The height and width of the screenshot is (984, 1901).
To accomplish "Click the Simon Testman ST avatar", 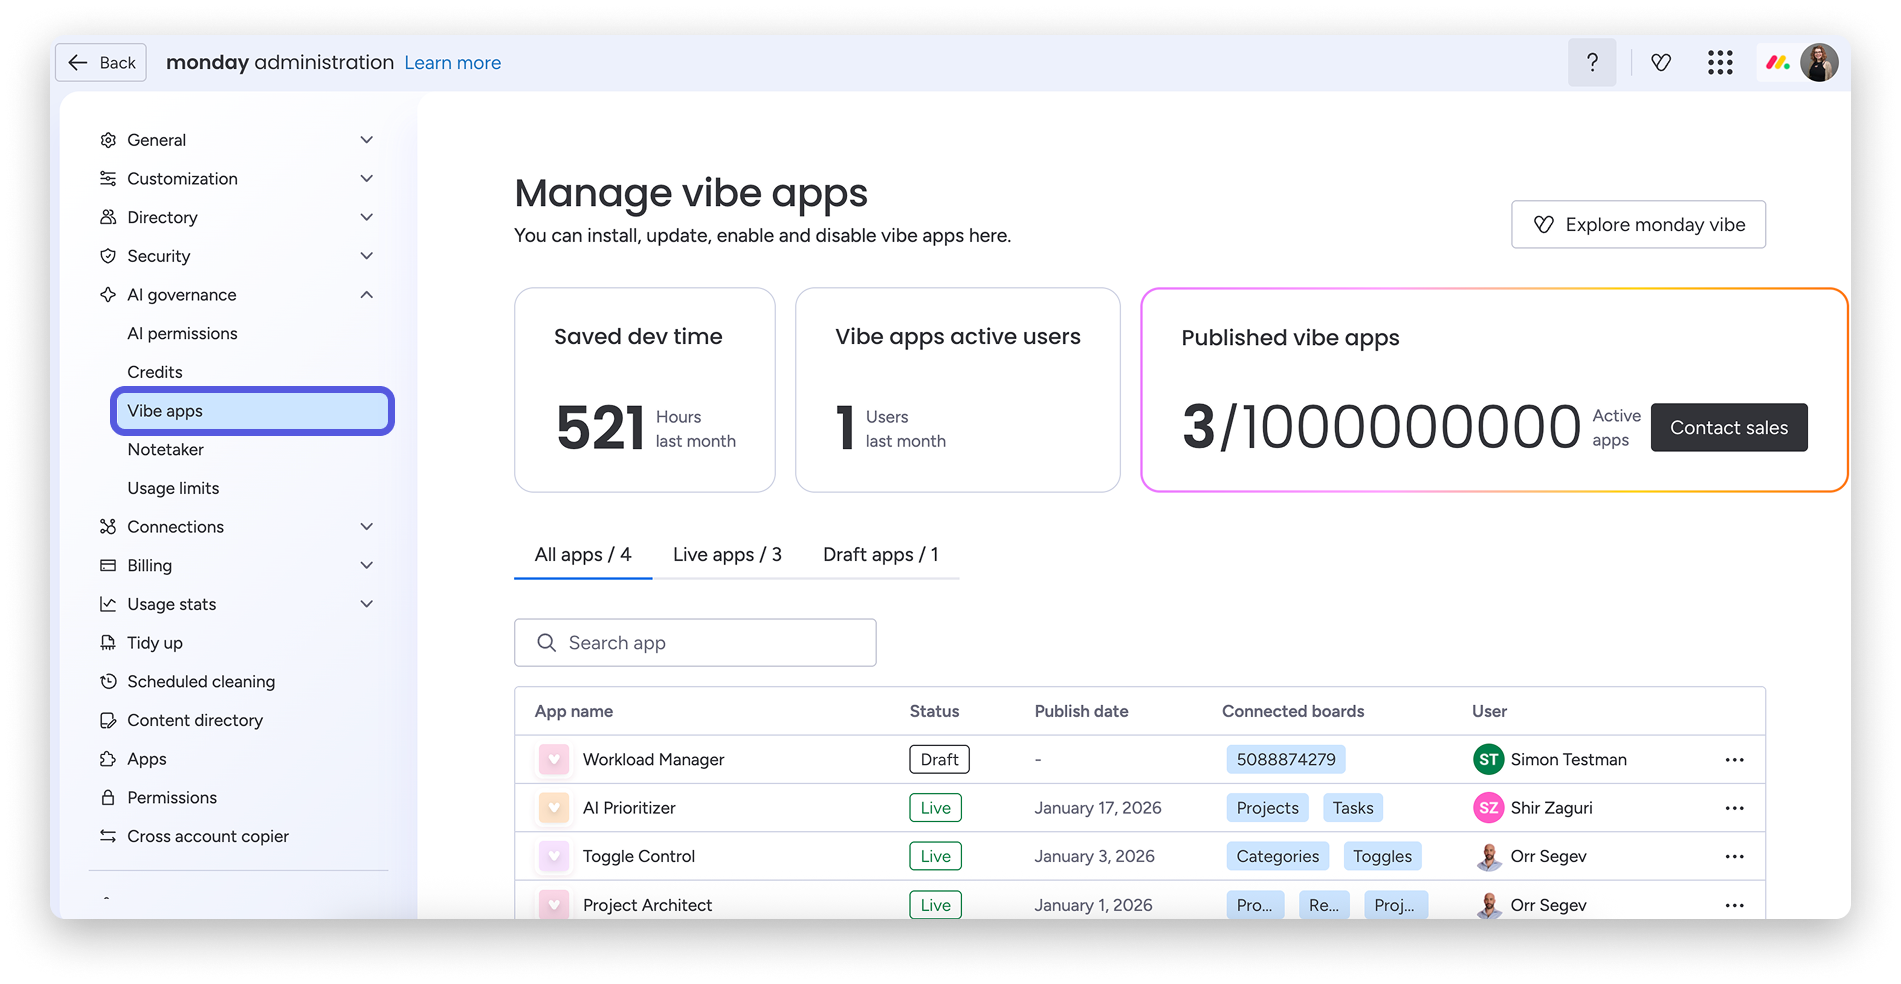I will click(x=1489, y=760).
